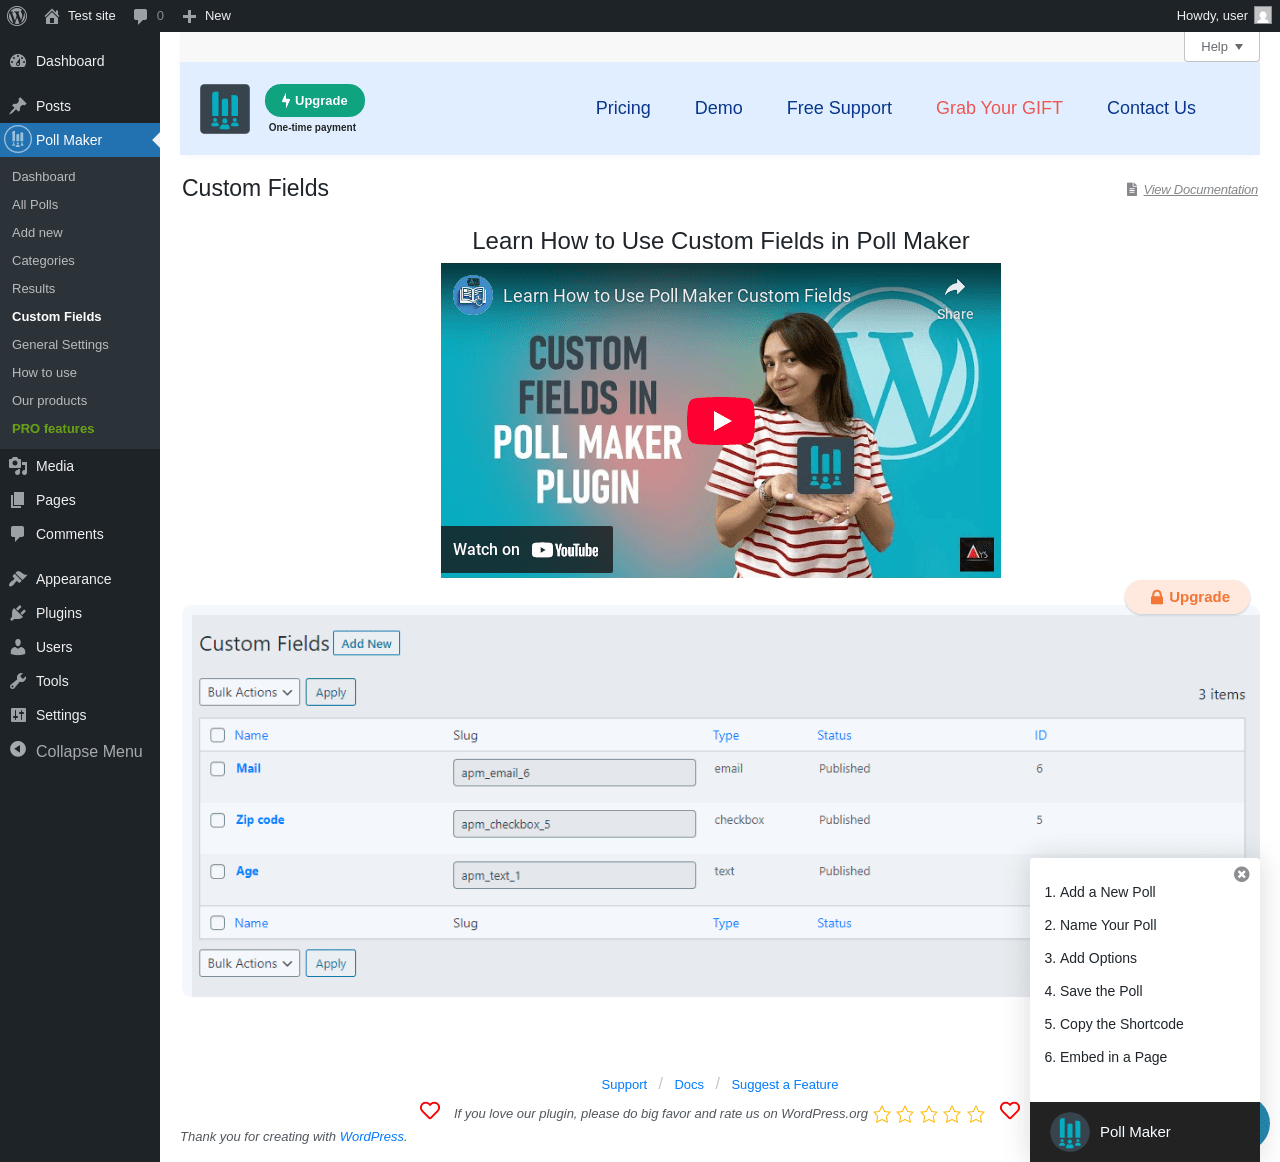The height and width of the screenshot is (1162, 1280).
Task: Click the video channel avatar icon
Action: point(473,295)
